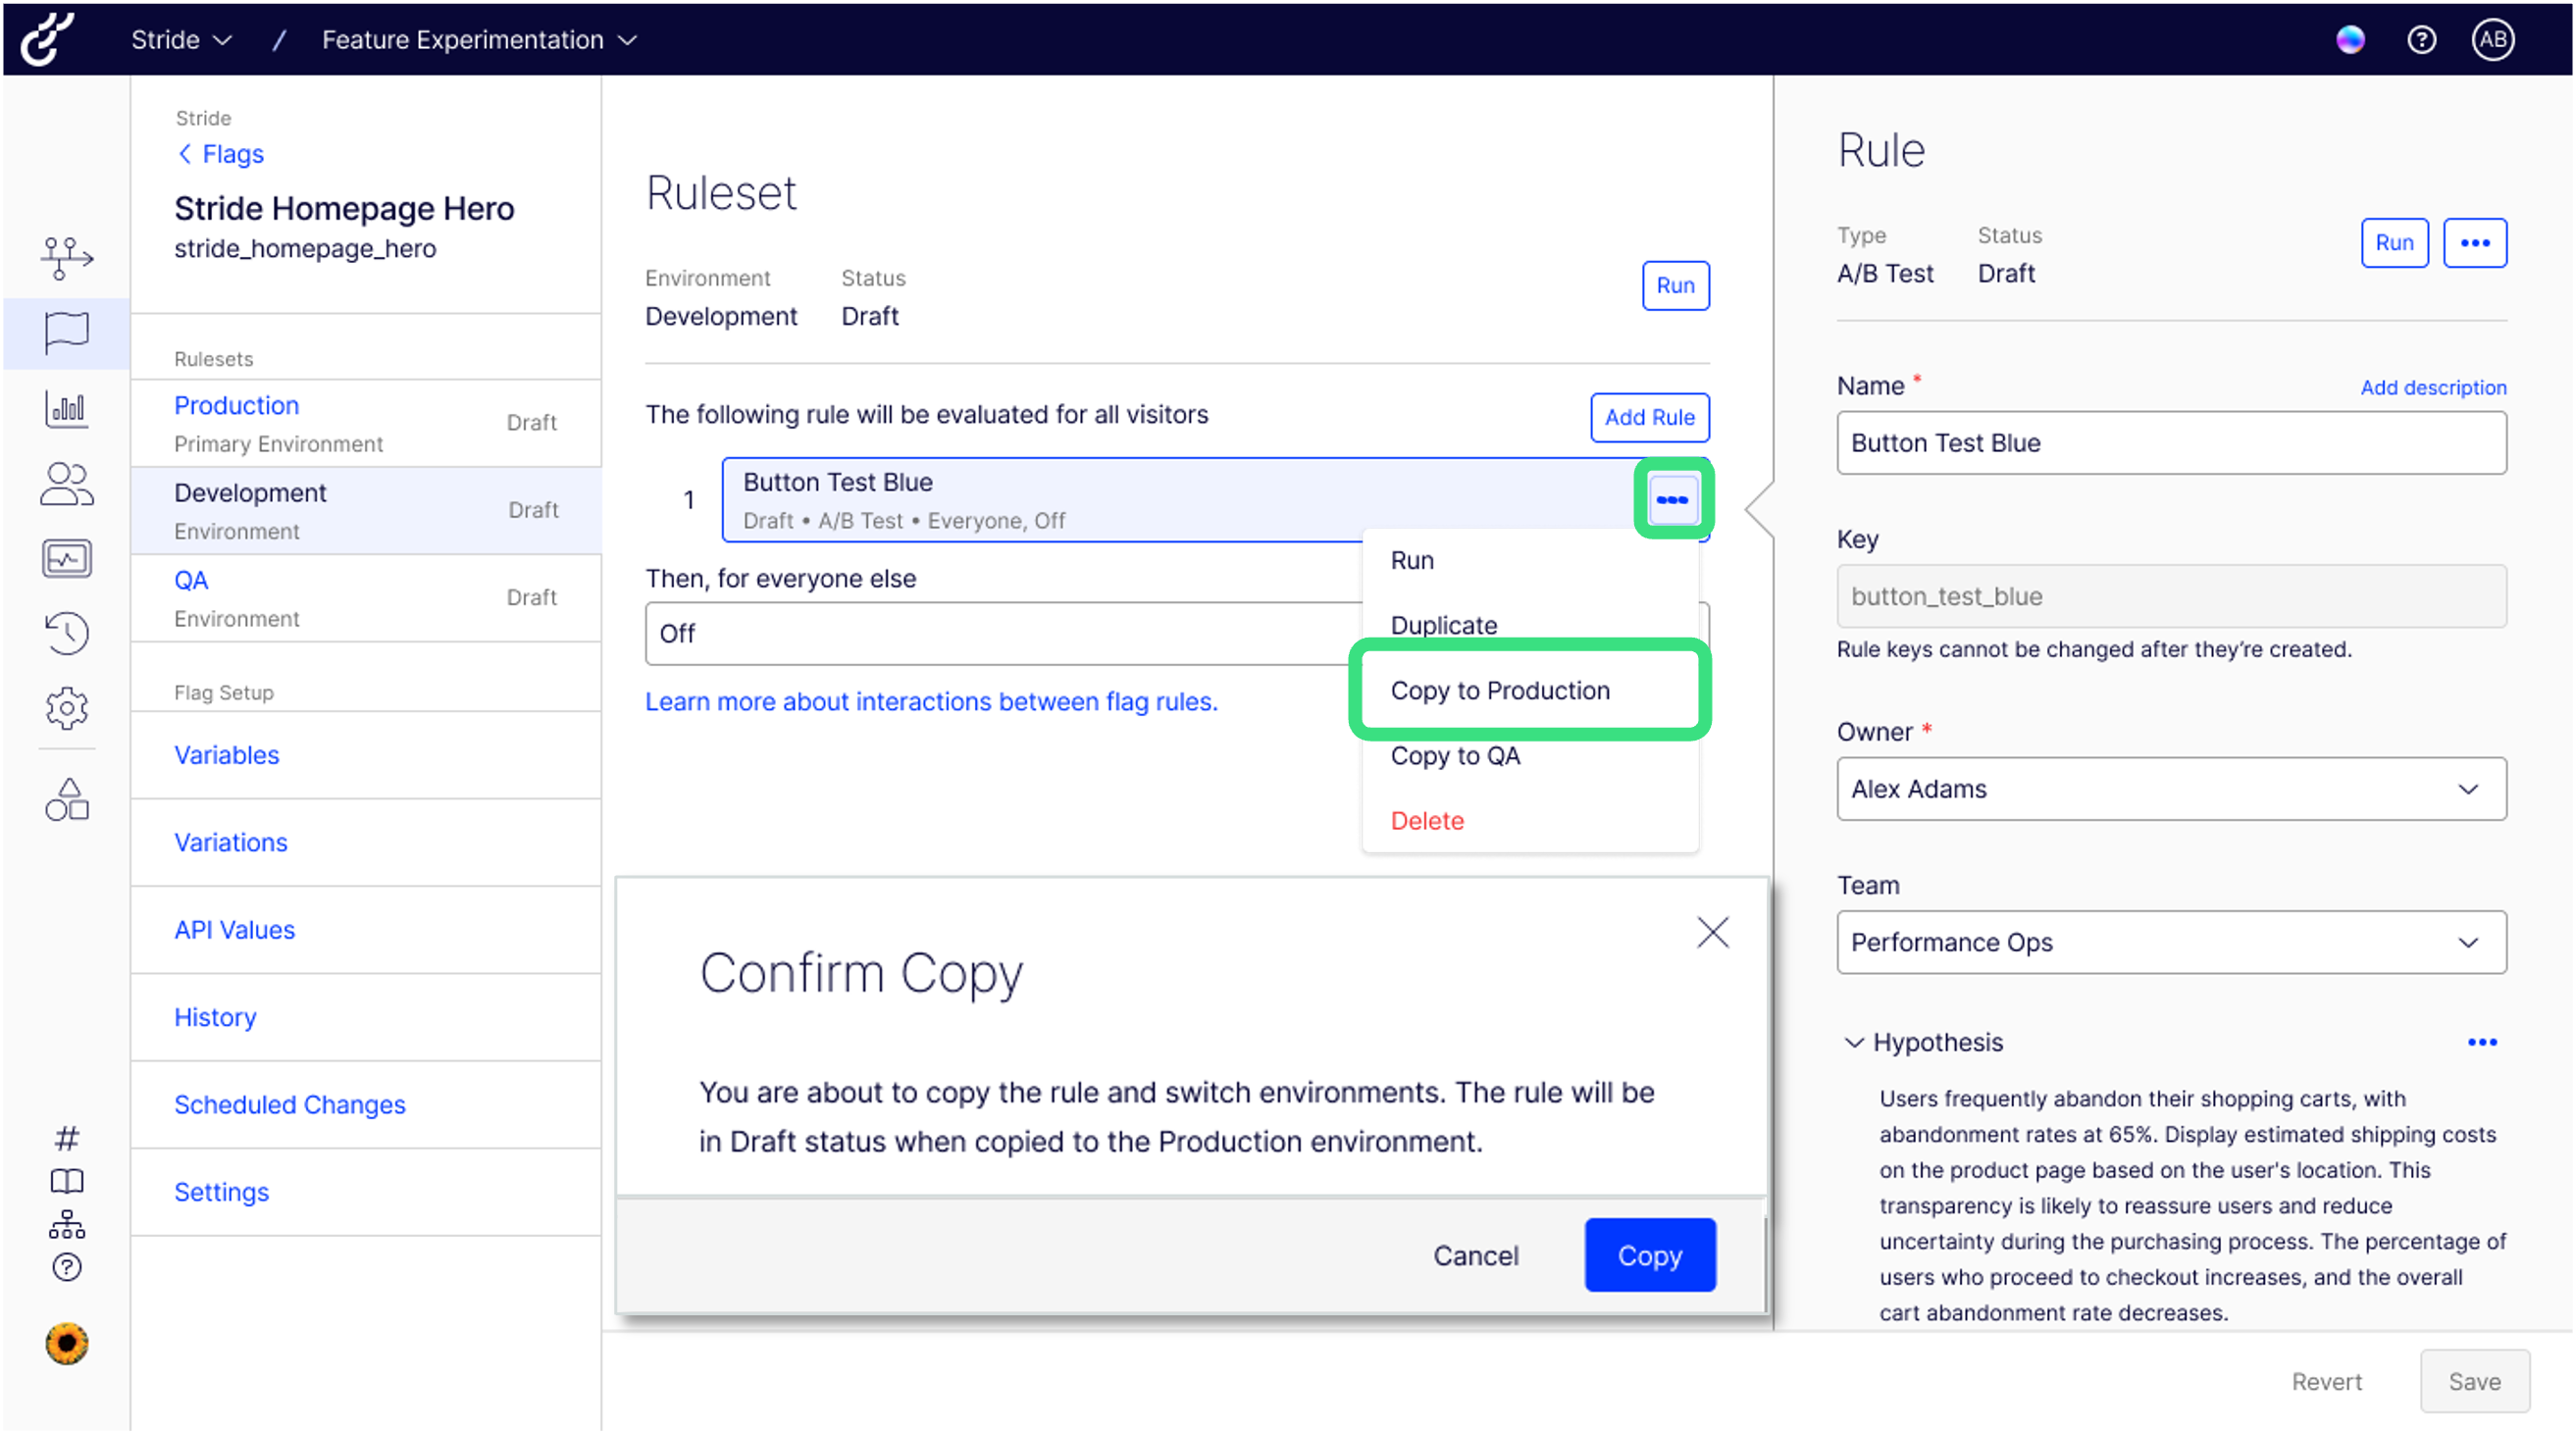Open the AB user avatar menu

[x=2492, y=39]
